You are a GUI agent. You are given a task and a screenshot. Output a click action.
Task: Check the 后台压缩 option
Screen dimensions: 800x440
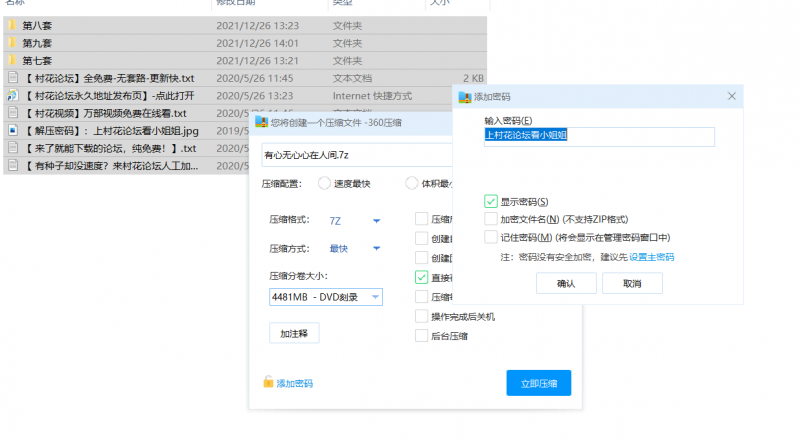pos(421,336)
